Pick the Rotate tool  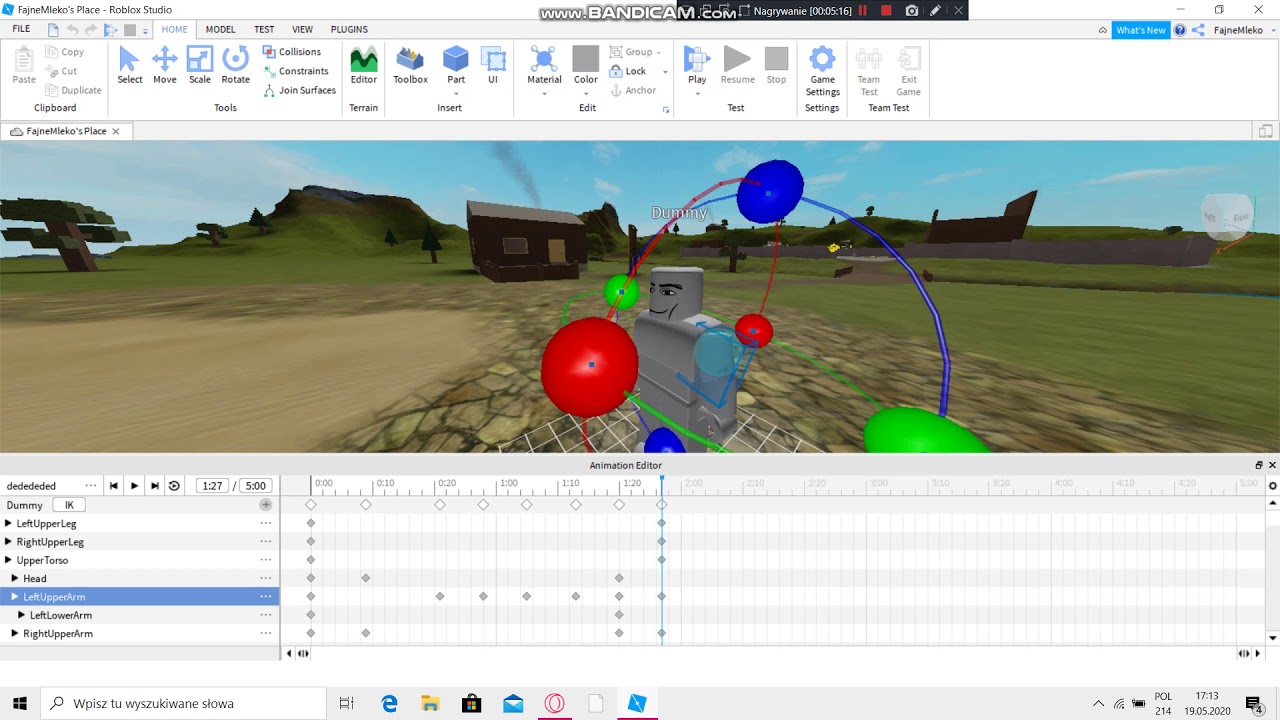point(236,65)
